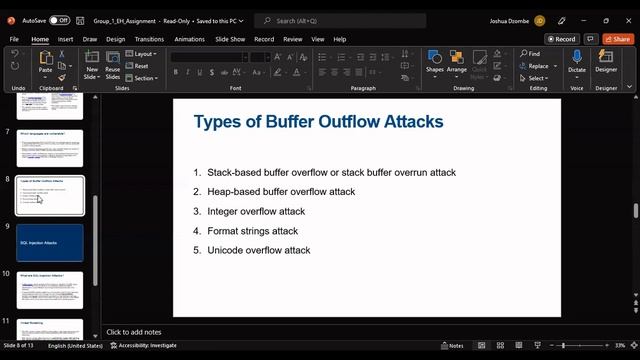Click the Dictate microphone icon
This screenshot has width=640, height=360.
(577, 57)
